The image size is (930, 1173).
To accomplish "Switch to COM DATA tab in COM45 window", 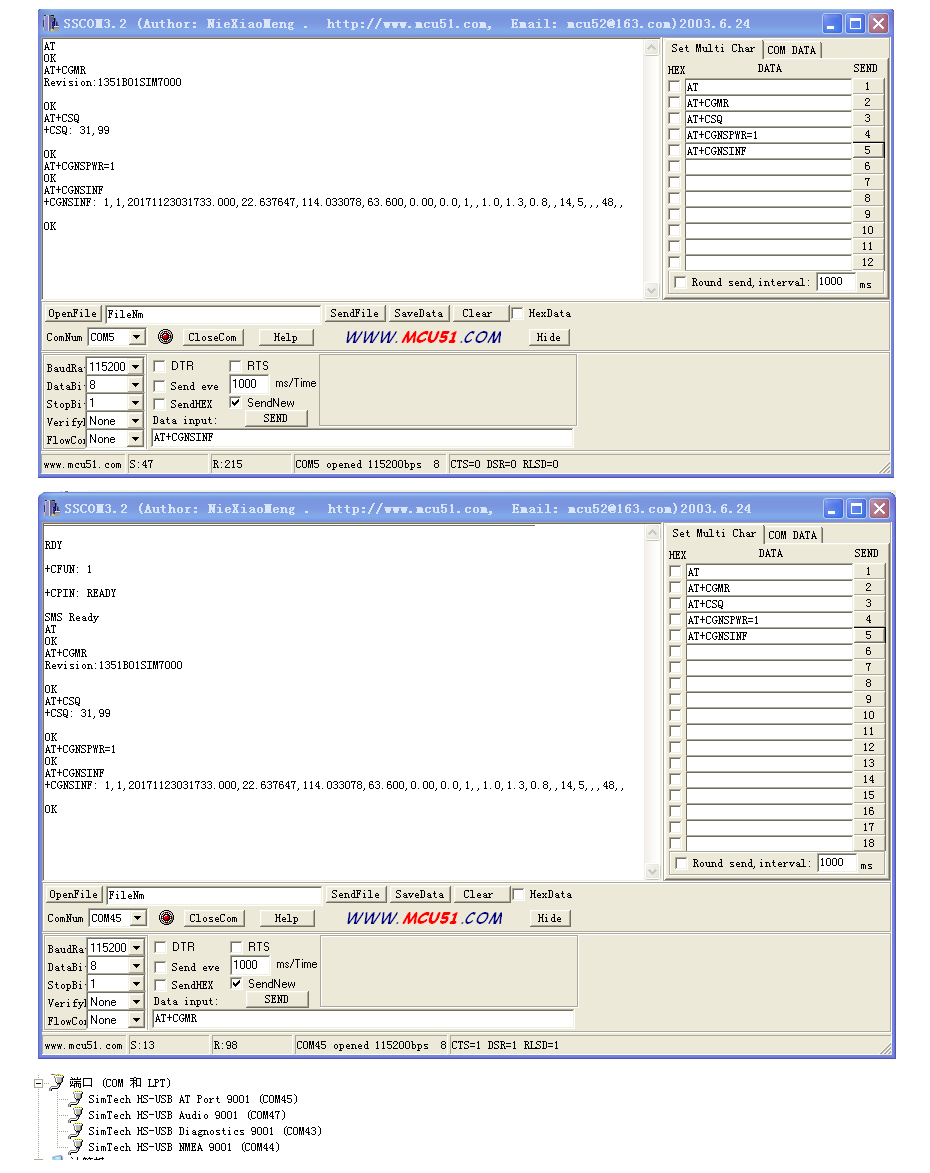I will tap(792, 535).
